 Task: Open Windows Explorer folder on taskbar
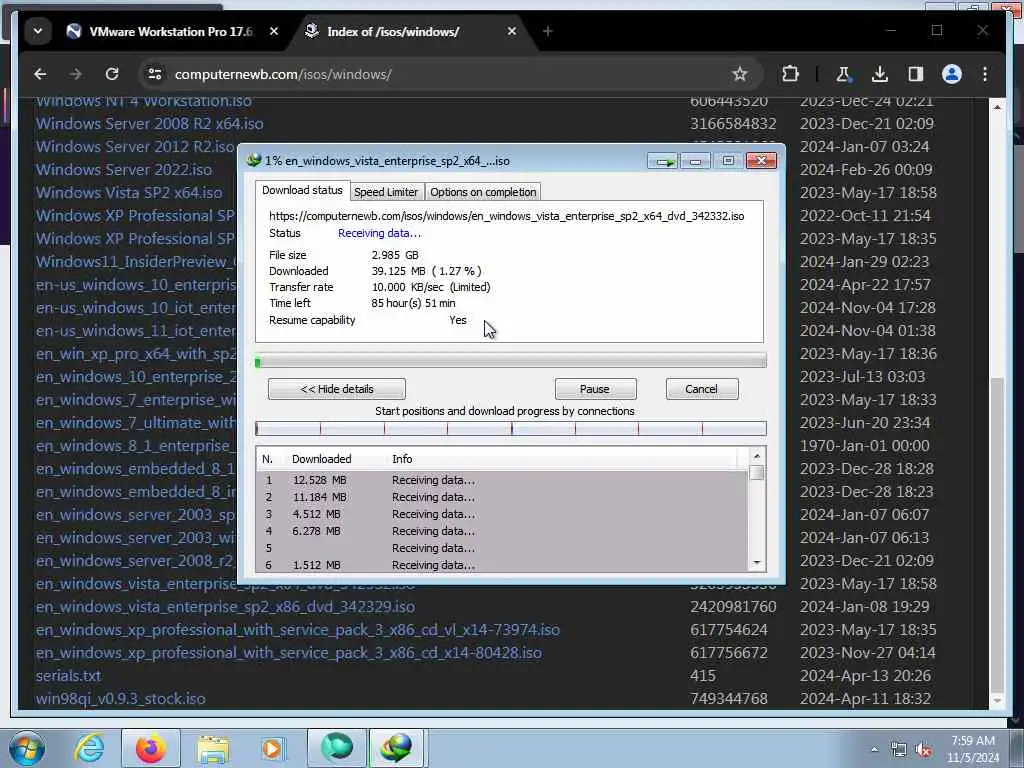(213, 748)
